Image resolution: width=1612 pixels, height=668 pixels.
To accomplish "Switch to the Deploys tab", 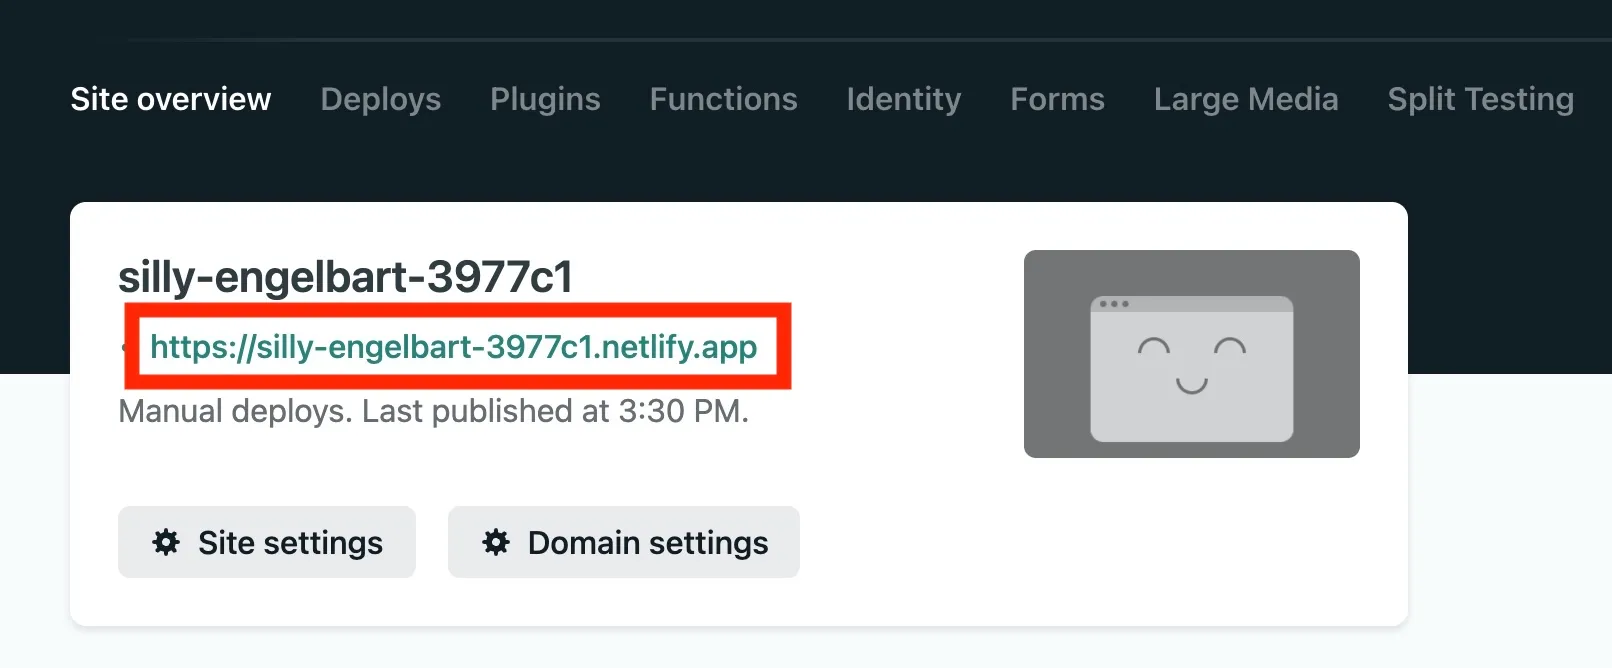I will point(381,99).
